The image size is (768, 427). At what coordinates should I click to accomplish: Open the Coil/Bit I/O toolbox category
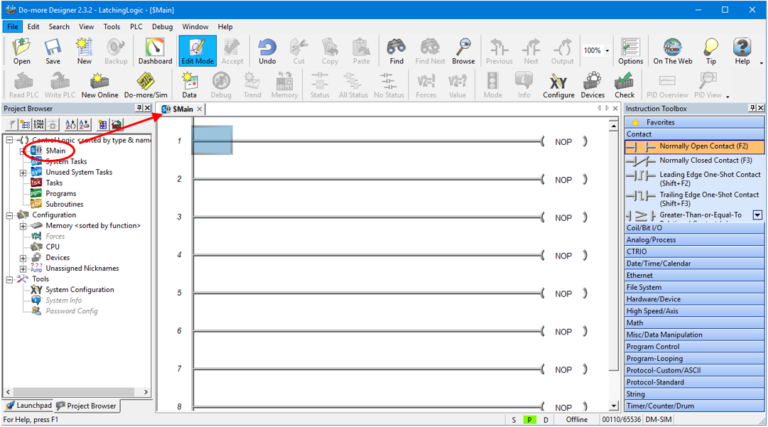[694, 228]
